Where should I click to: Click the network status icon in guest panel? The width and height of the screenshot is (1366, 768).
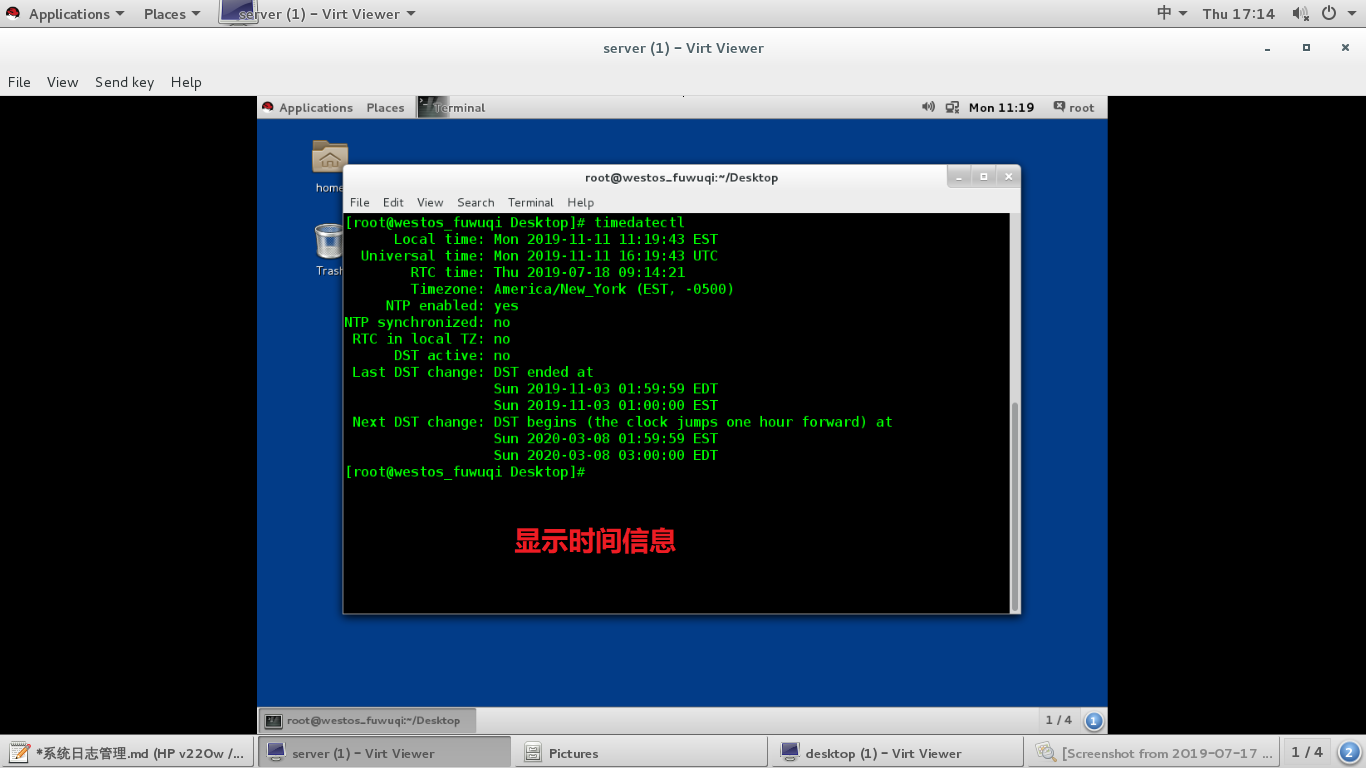(952, 107)
